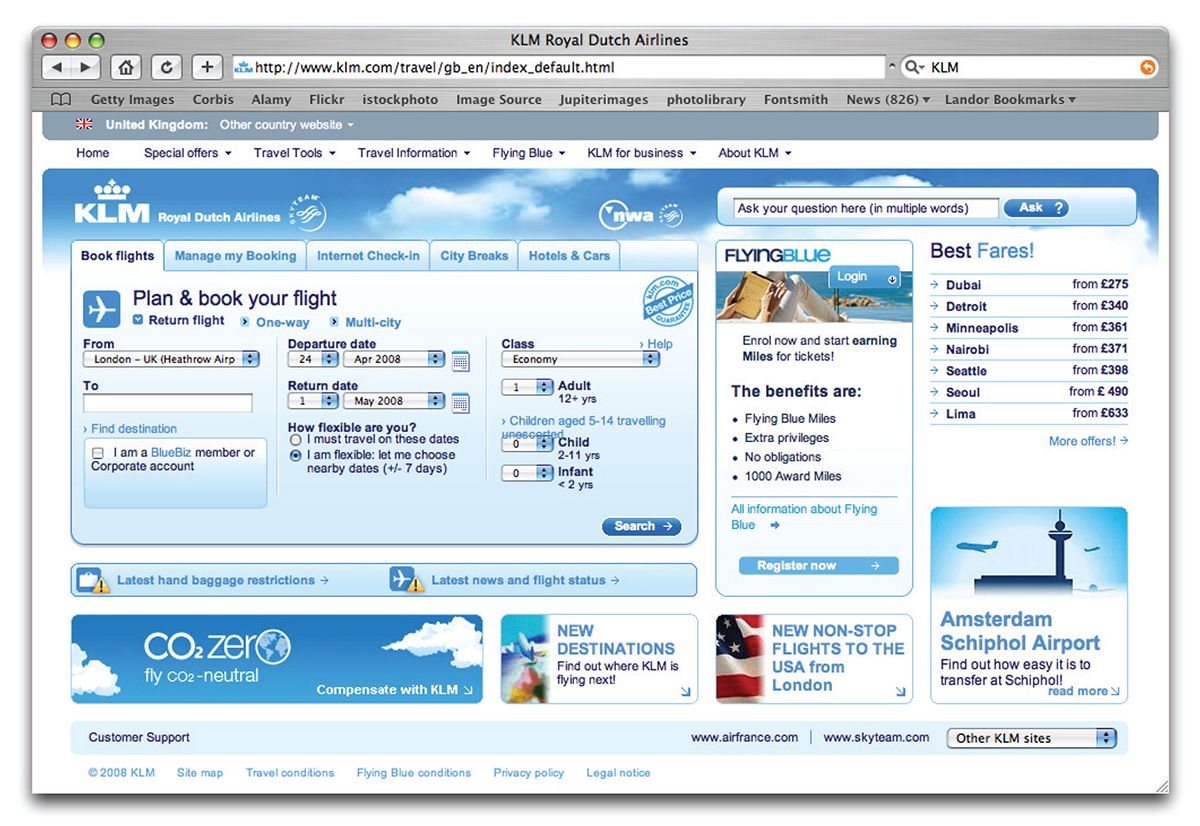Image resolution: width=1200 pixels, height=826 pixels.
Task: Click the browser home icon
Action: (125, 68)
